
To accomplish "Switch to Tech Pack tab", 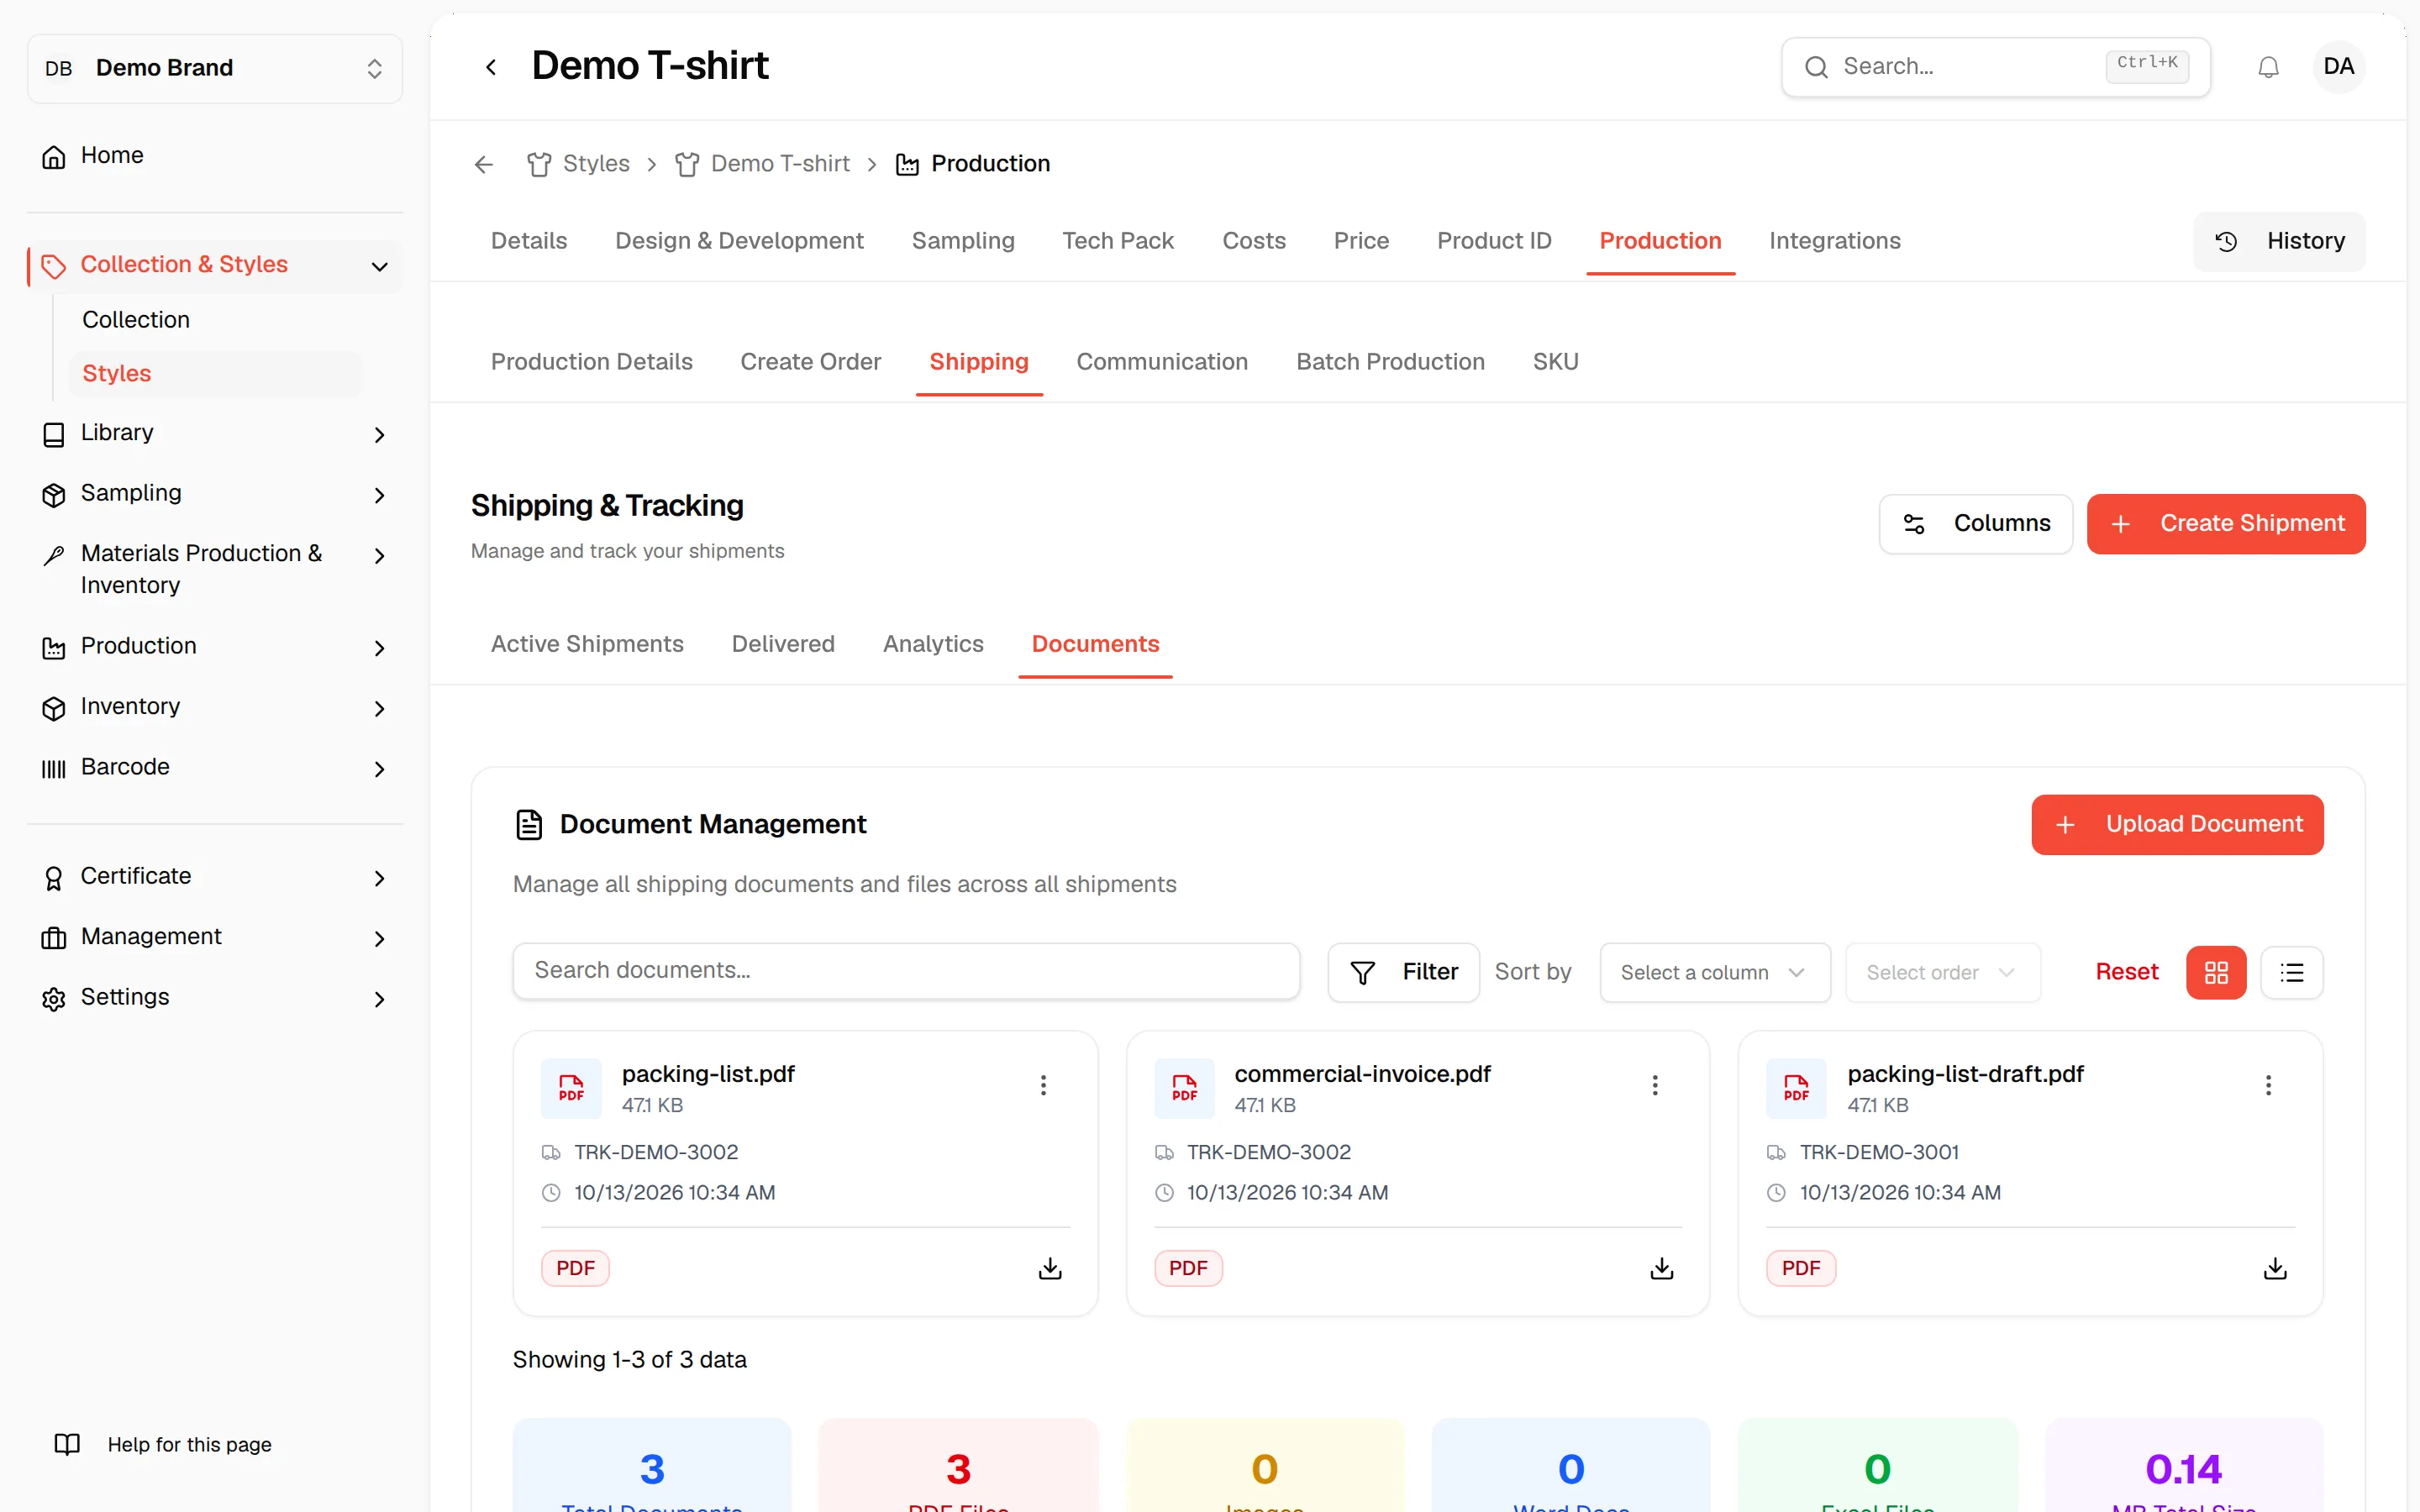I will pos(1118,241).
